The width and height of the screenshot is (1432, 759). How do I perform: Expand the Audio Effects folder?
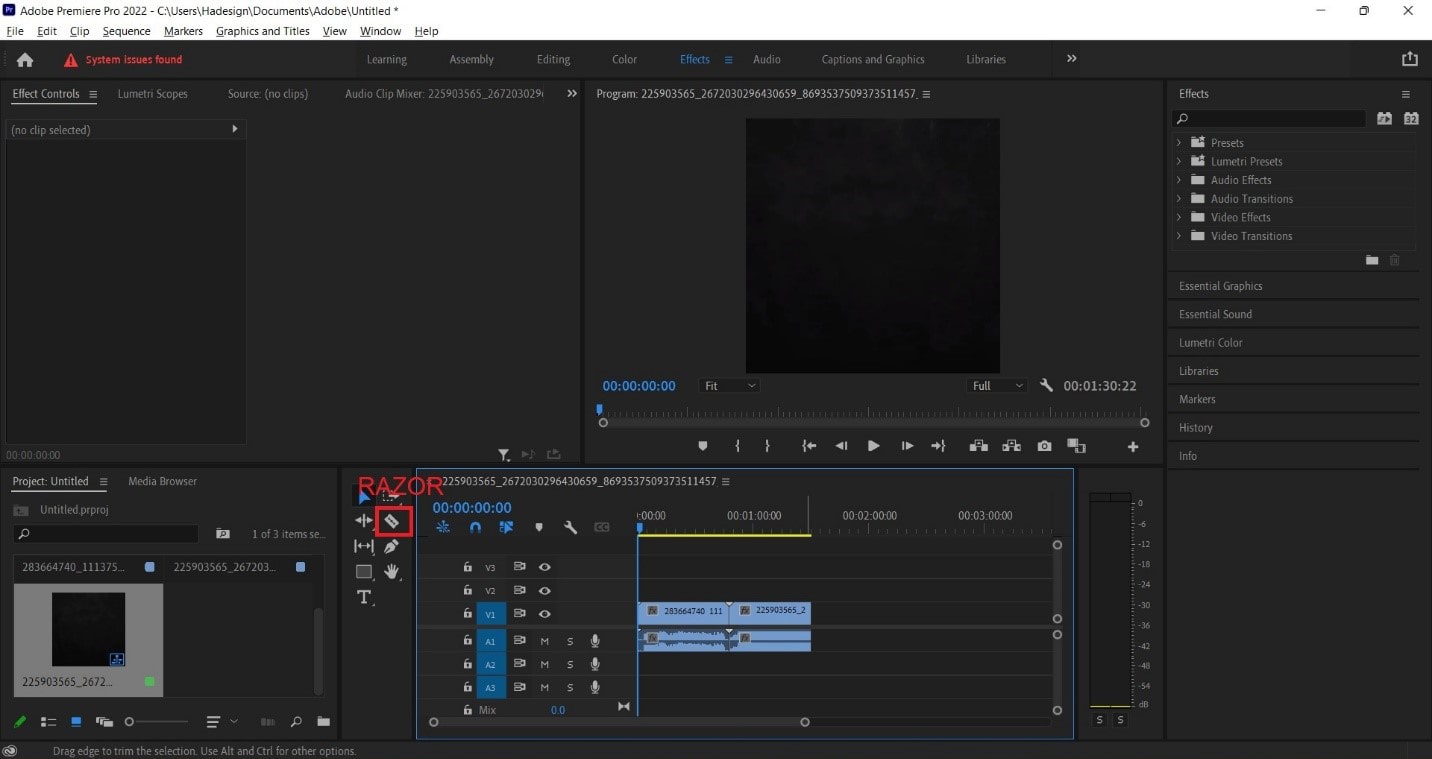(1179, 180)
